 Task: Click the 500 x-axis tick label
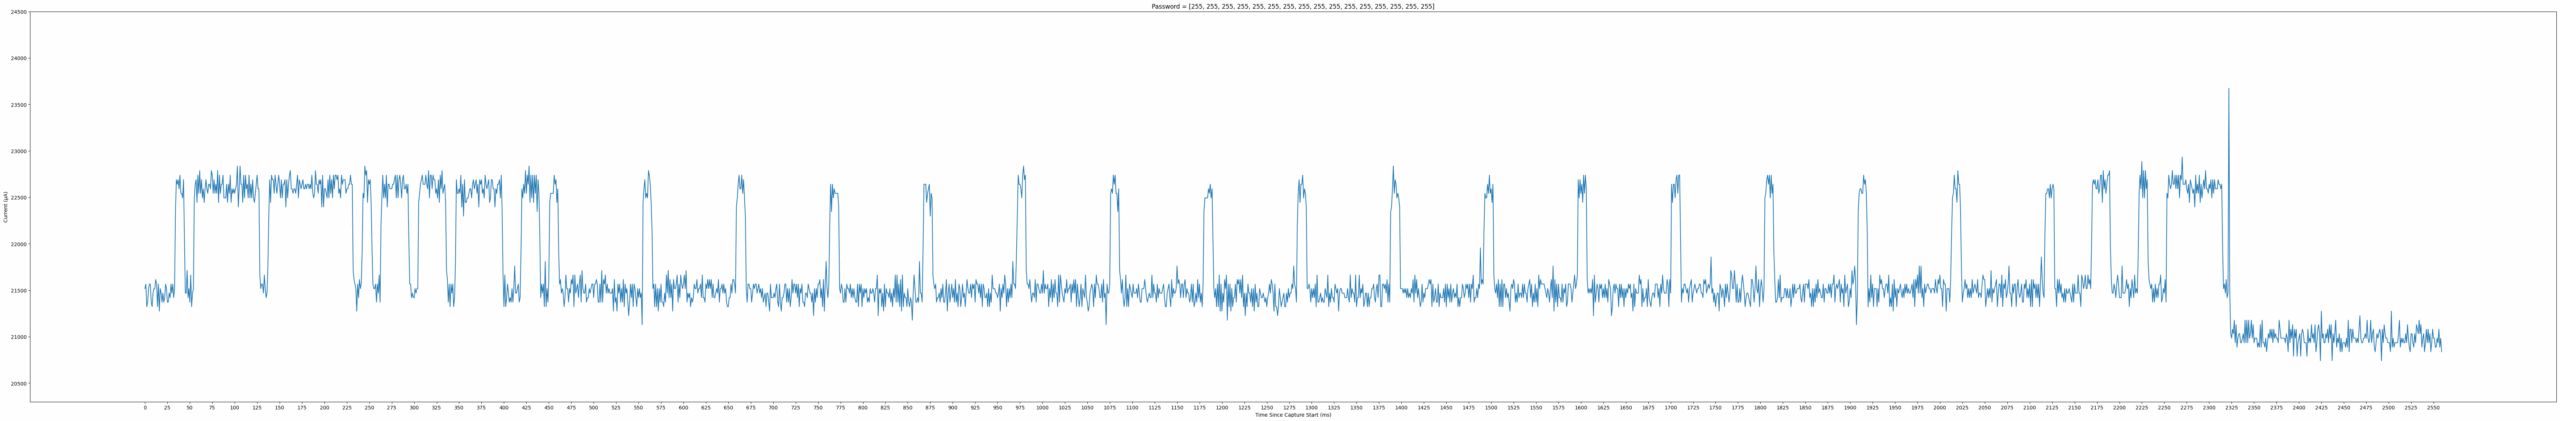click(x=593, y=408)
